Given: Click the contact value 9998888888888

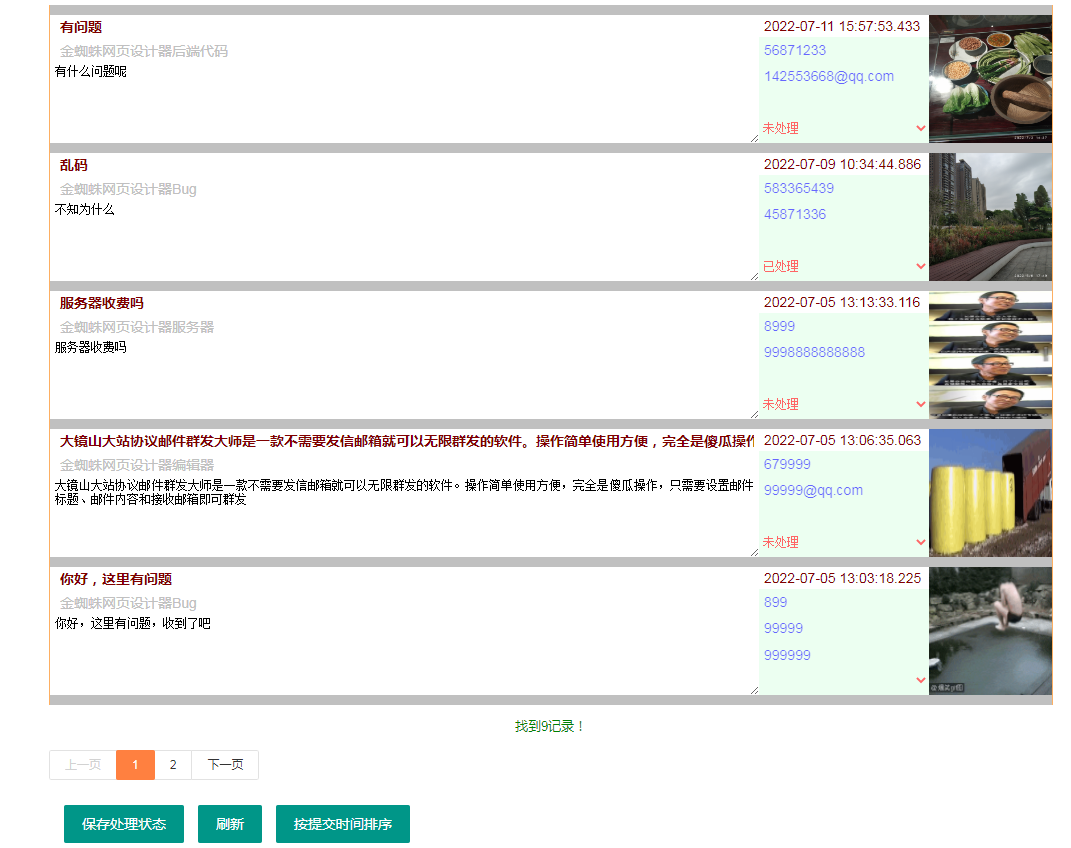Looking at the screenshot, I should [814, 352].
